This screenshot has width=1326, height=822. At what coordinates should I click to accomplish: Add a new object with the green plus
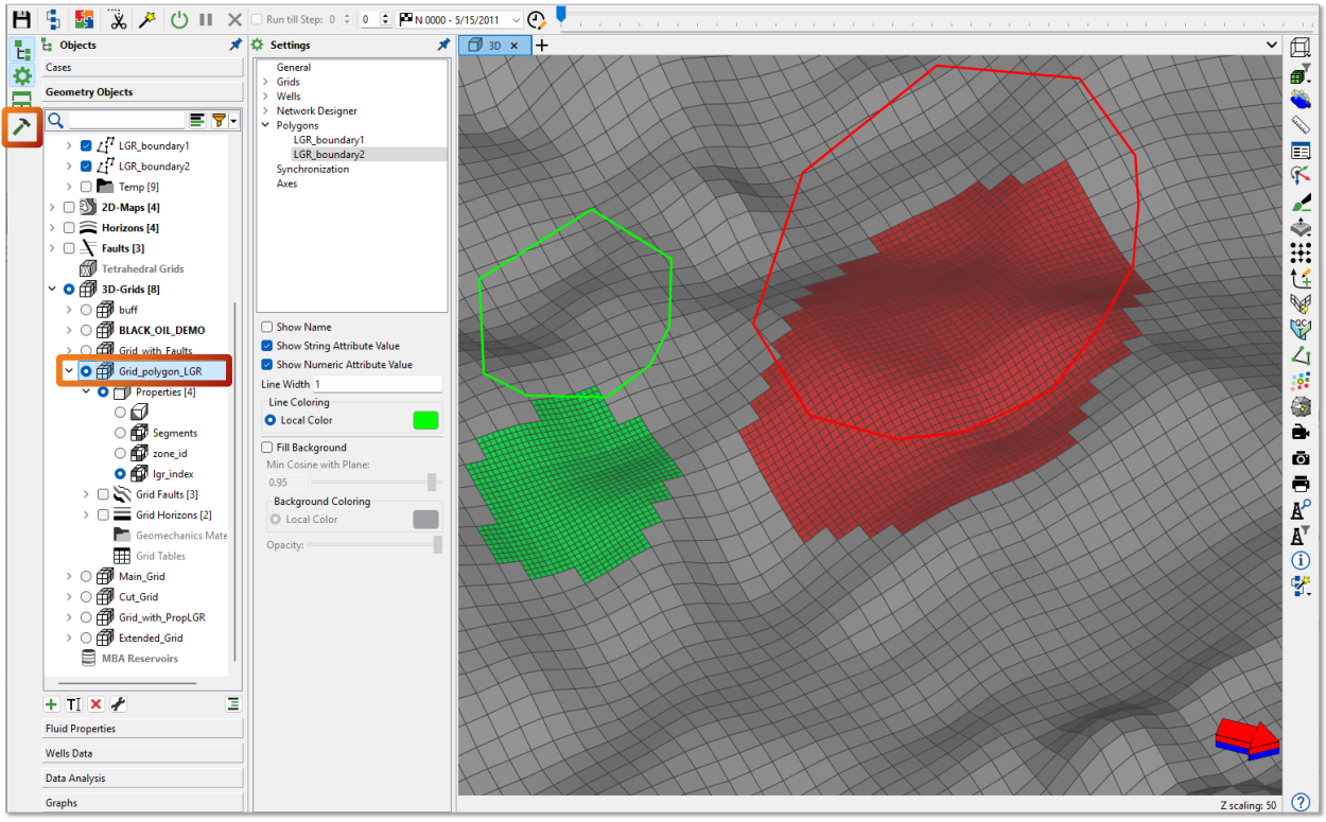tap(52, 705)
